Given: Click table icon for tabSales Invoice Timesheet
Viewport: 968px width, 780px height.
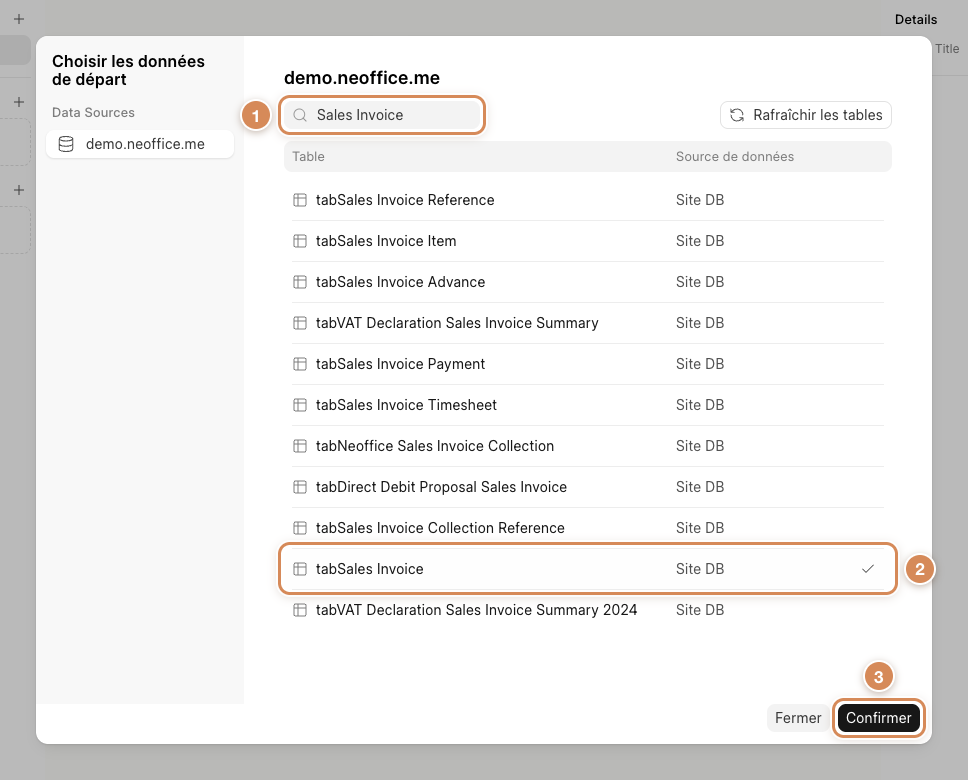Looking at the screenshot, I should (300, 405).
